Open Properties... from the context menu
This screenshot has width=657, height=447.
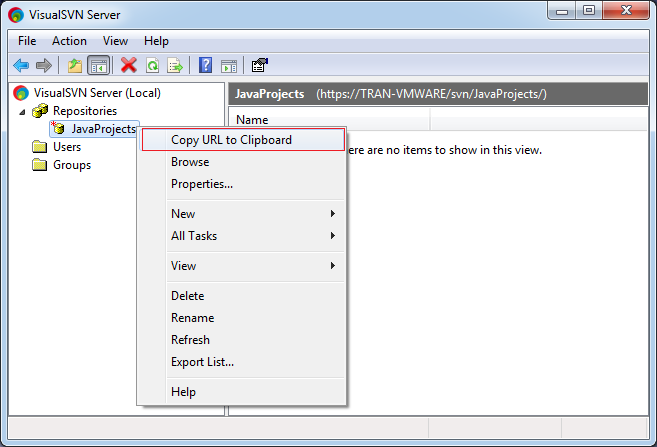pyautogui.click(x=243, y=184)
